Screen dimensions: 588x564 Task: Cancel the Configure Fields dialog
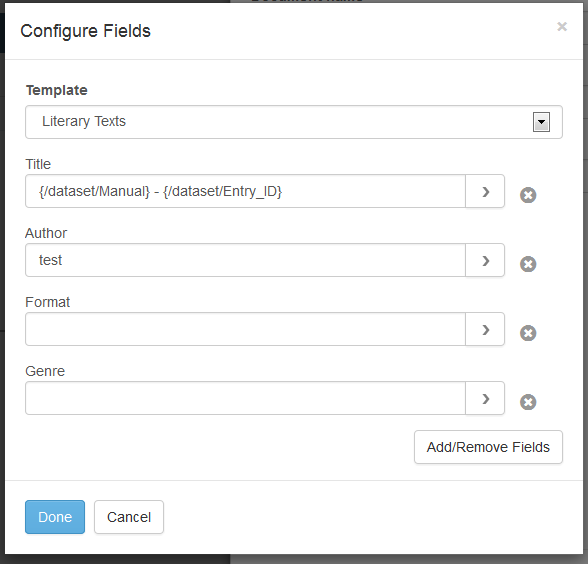[x=129, y=517]
